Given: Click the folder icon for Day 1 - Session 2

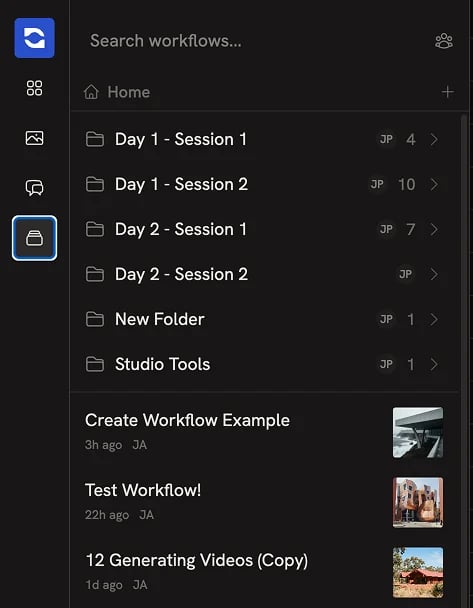Looking at the screenshot, I should tap(95, 184).
